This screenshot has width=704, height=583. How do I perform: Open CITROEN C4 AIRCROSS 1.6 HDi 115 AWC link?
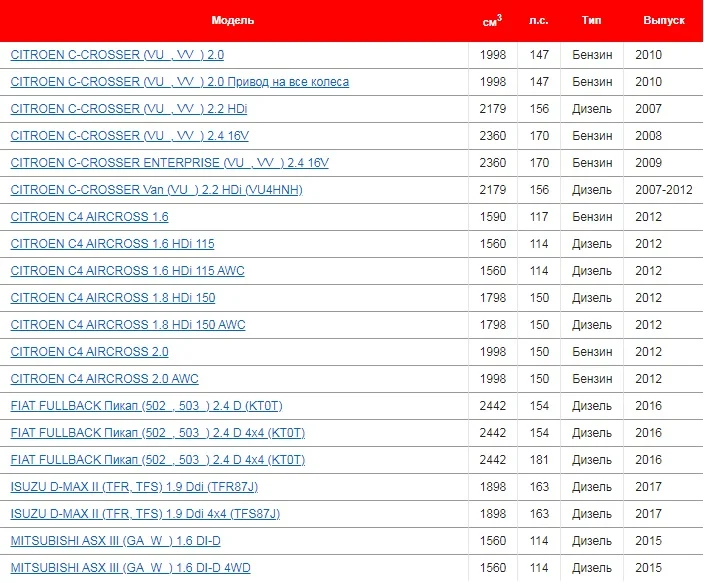(x=128, y=270)
